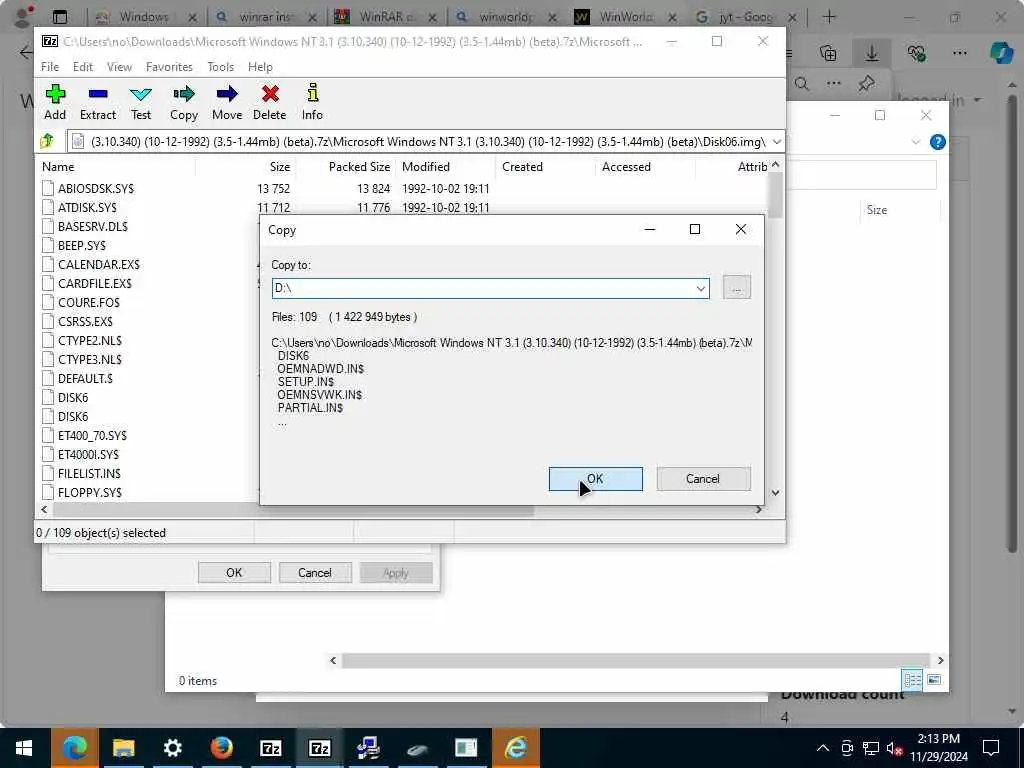1024x768 pixels.
Task: Switch Explorer to large icons view
Action: 934,680
